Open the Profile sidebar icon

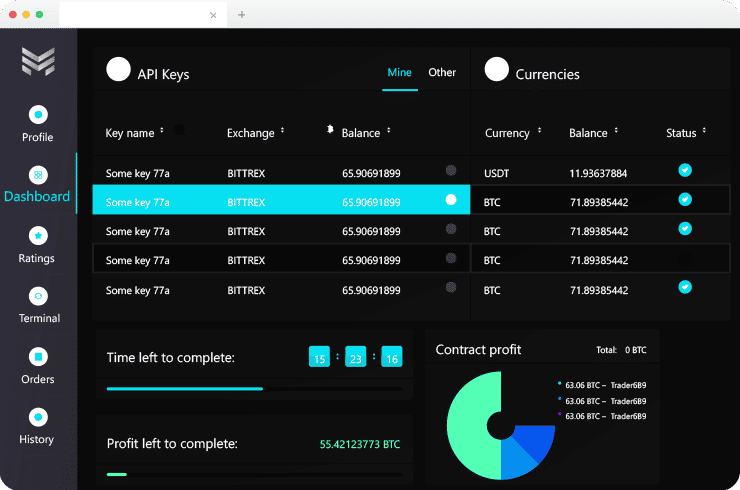click(x=38, y=115)
